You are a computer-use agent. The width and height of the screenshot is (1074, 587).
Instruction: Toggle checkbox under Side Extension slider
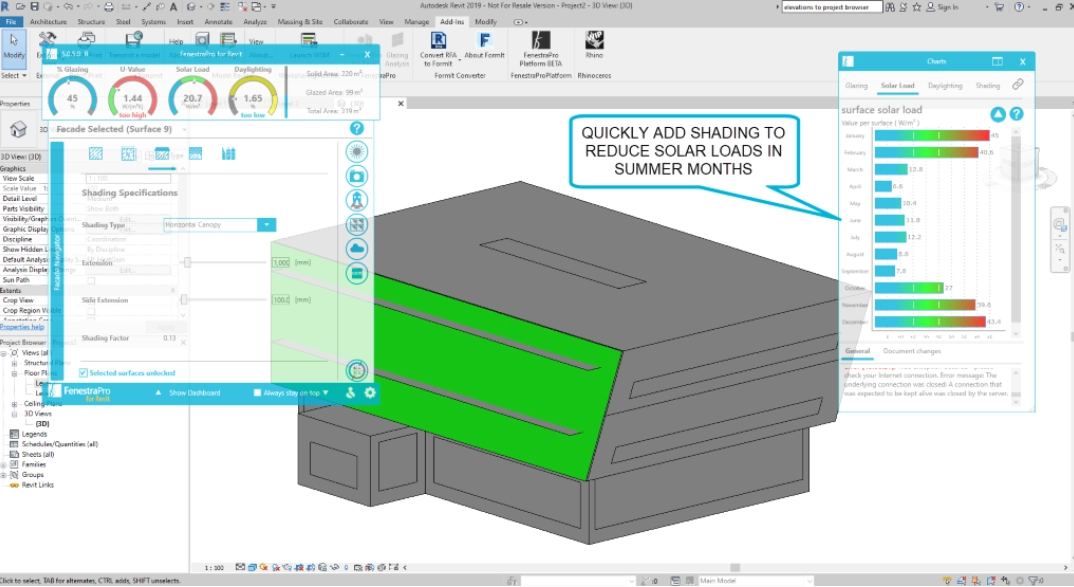point(91,312)
